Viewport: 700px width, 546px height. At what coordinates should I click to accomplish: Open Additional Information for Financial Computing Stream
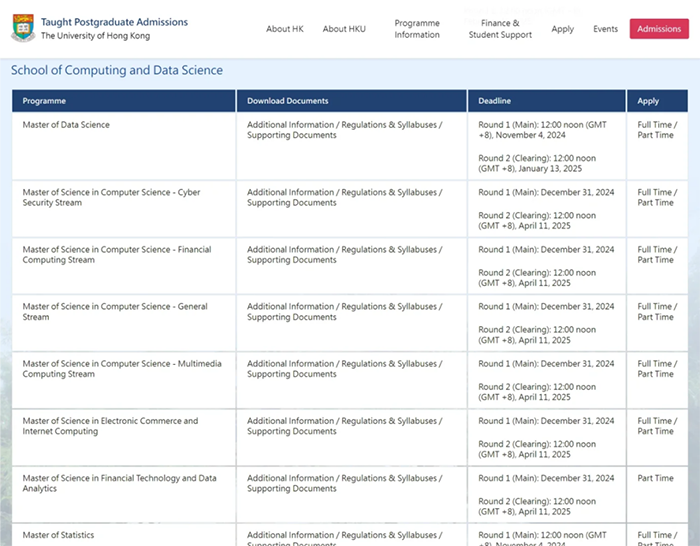click(290, 250)
